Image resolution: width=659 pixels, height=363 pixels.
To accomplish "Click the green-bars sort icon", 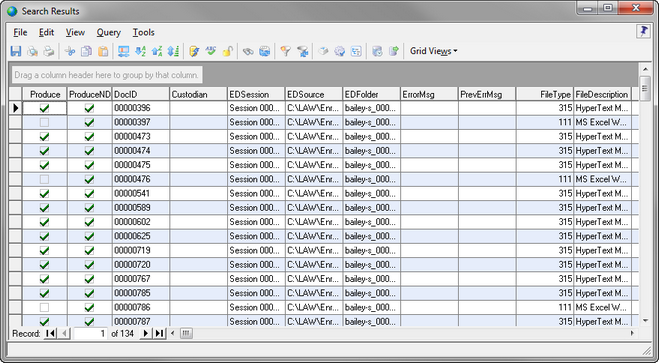I will [173, 51].
